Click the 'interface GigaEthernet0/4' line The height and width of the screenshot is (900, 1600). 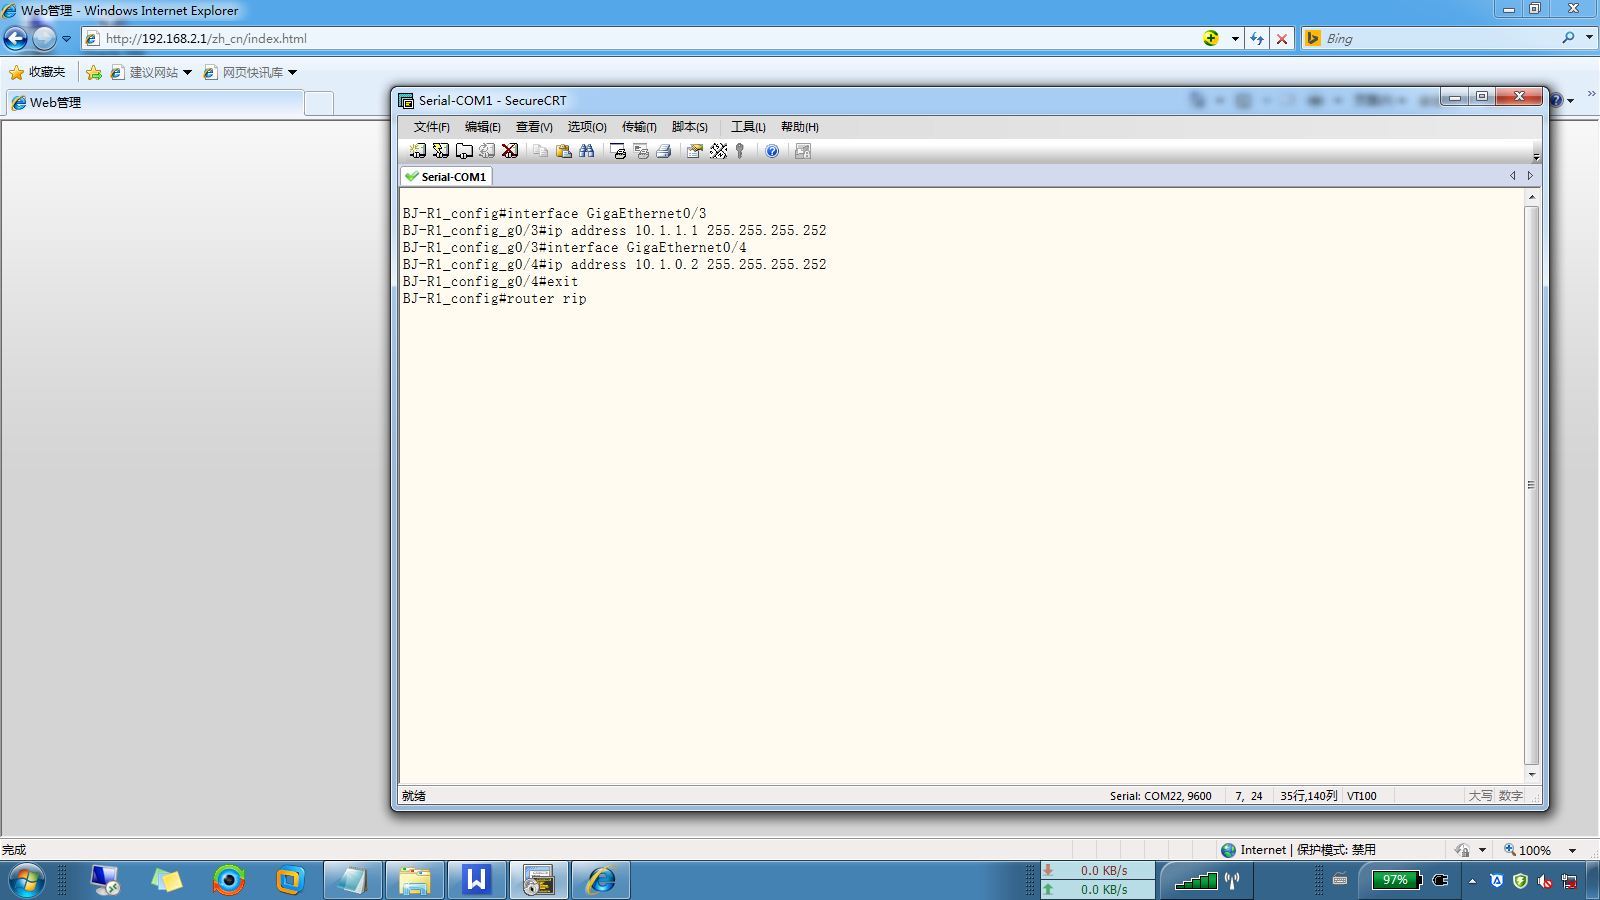[x=575, y=248]
